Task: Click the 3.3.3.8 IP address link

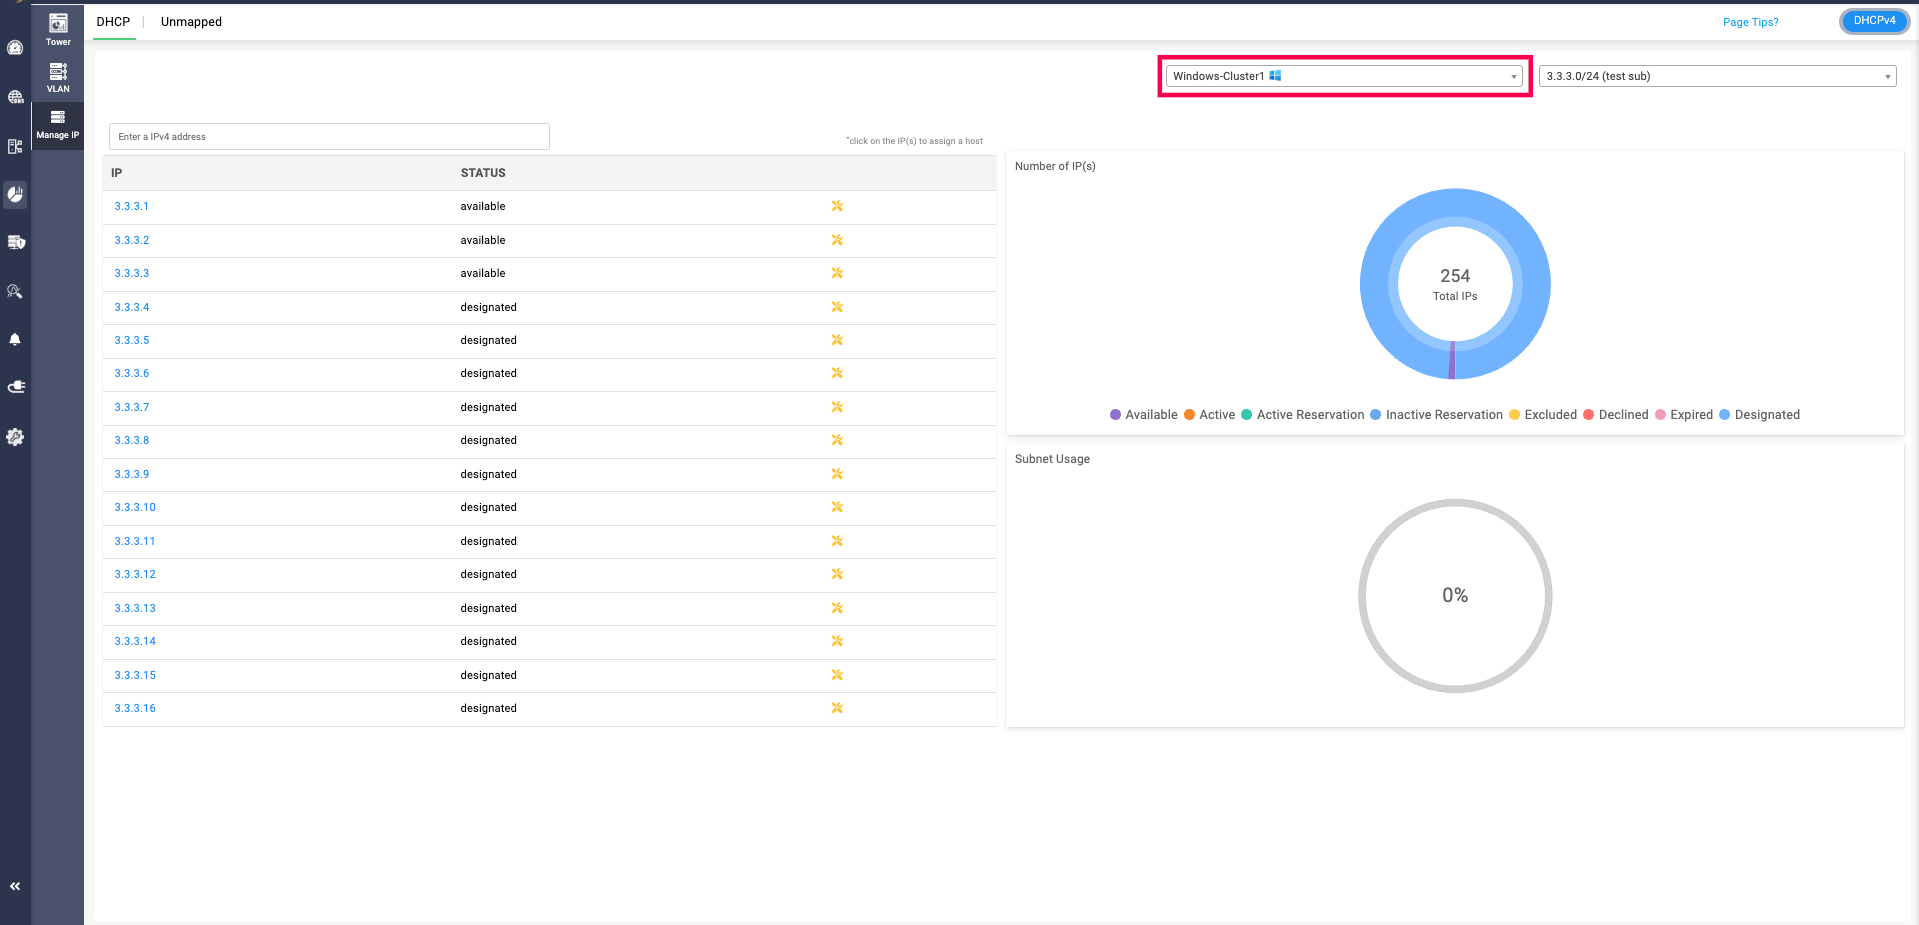Action: pos(131,440)
